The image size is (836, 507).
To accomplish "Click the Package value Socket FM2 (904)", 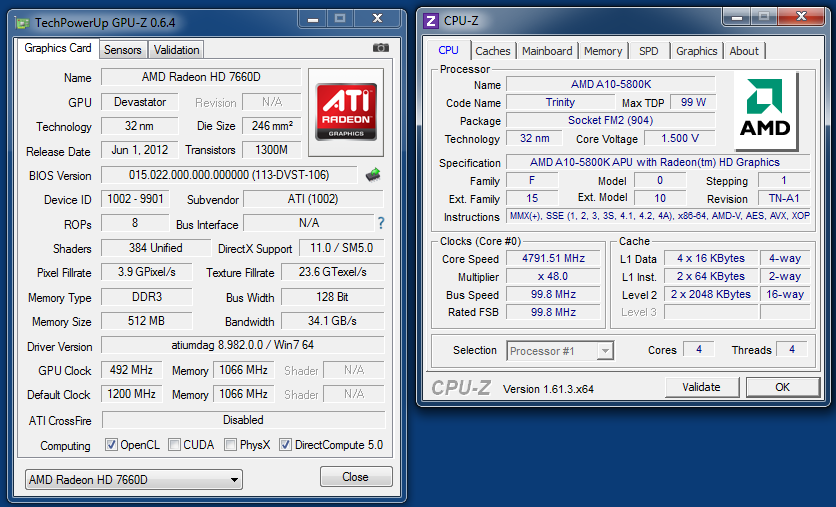I will (610, 120).
